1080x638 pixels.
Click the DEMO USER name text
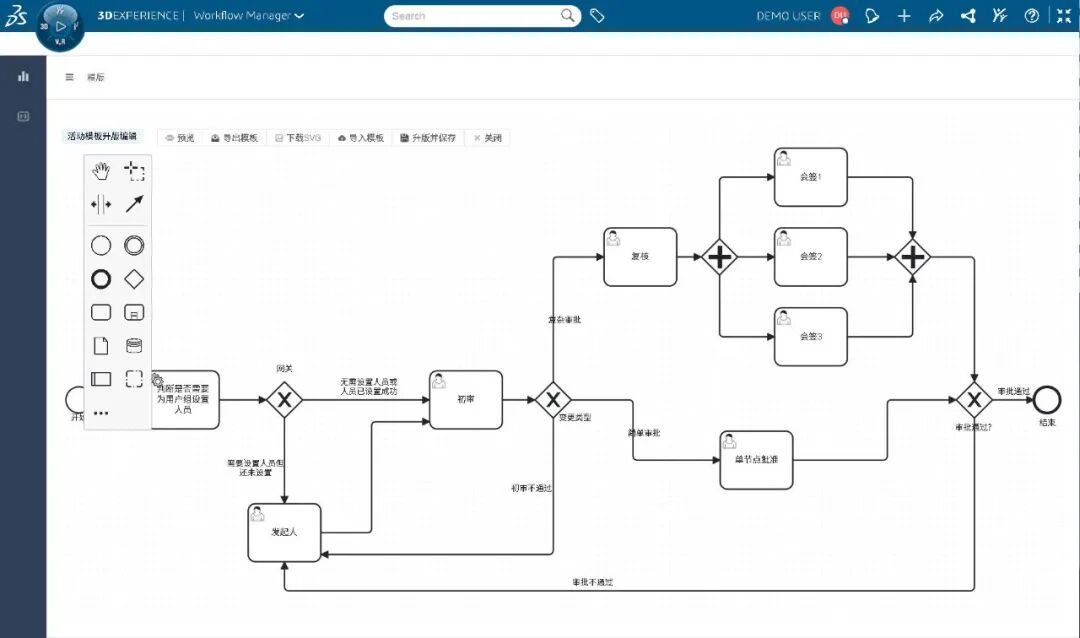pos(789,15)
